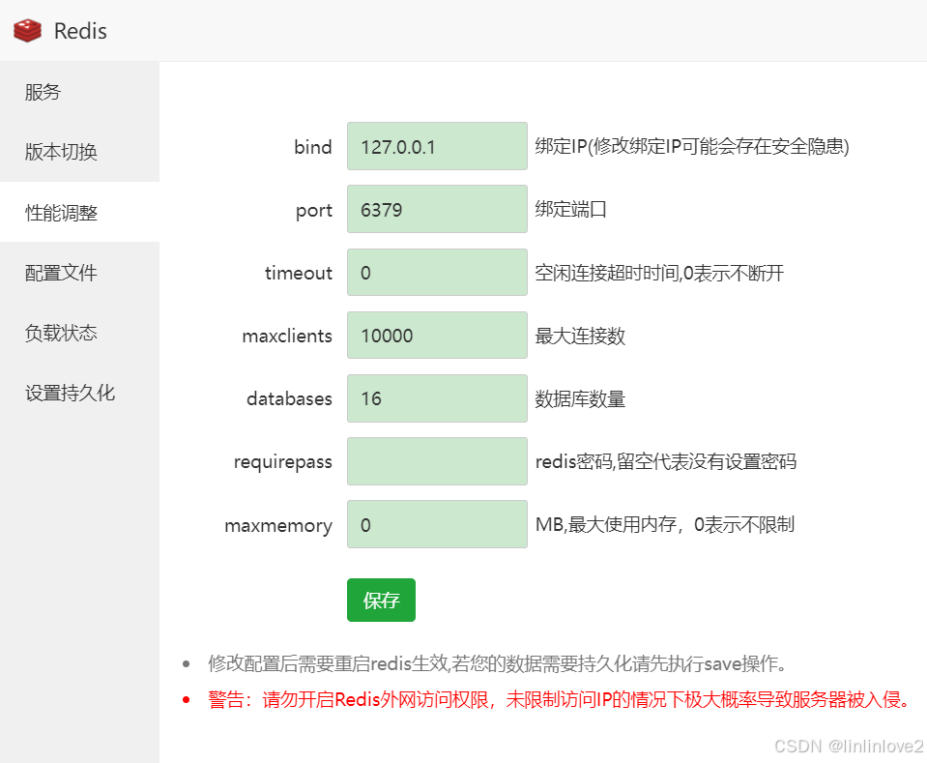Click the 空闲连接超时时间 description
The width and height of the screenshot is (927, 763).
(659, 273)
